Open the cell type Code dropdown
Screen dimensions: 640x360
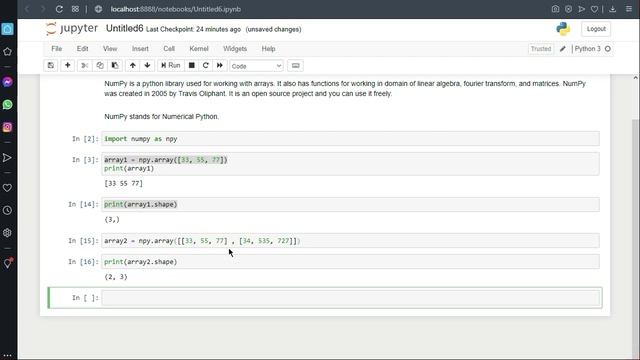pos(256,66)
